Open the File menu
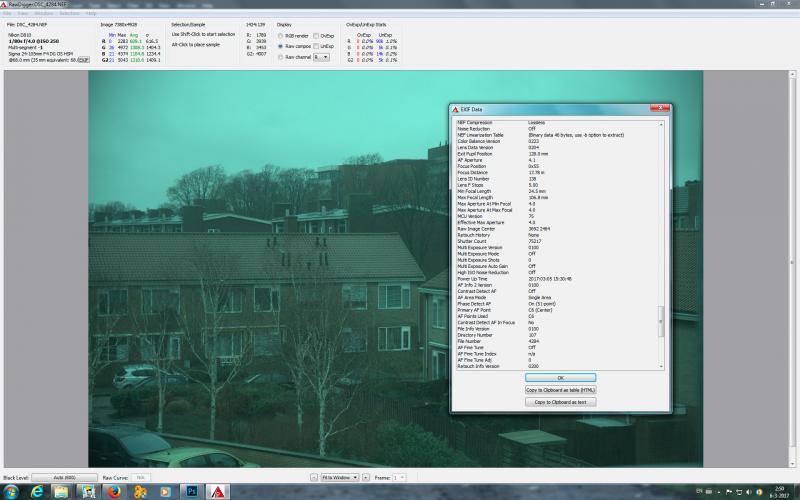This screenshot has height=500, width=800. pyautogui.click(x=7, y=13)
